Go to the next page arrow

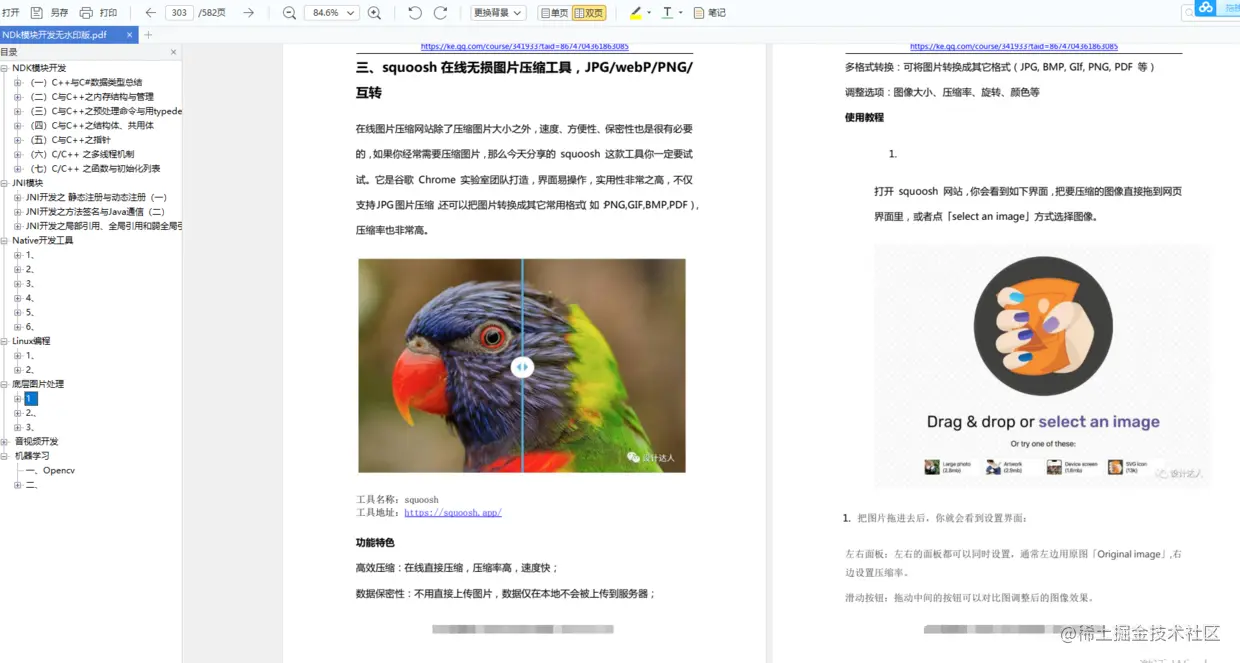249,13
